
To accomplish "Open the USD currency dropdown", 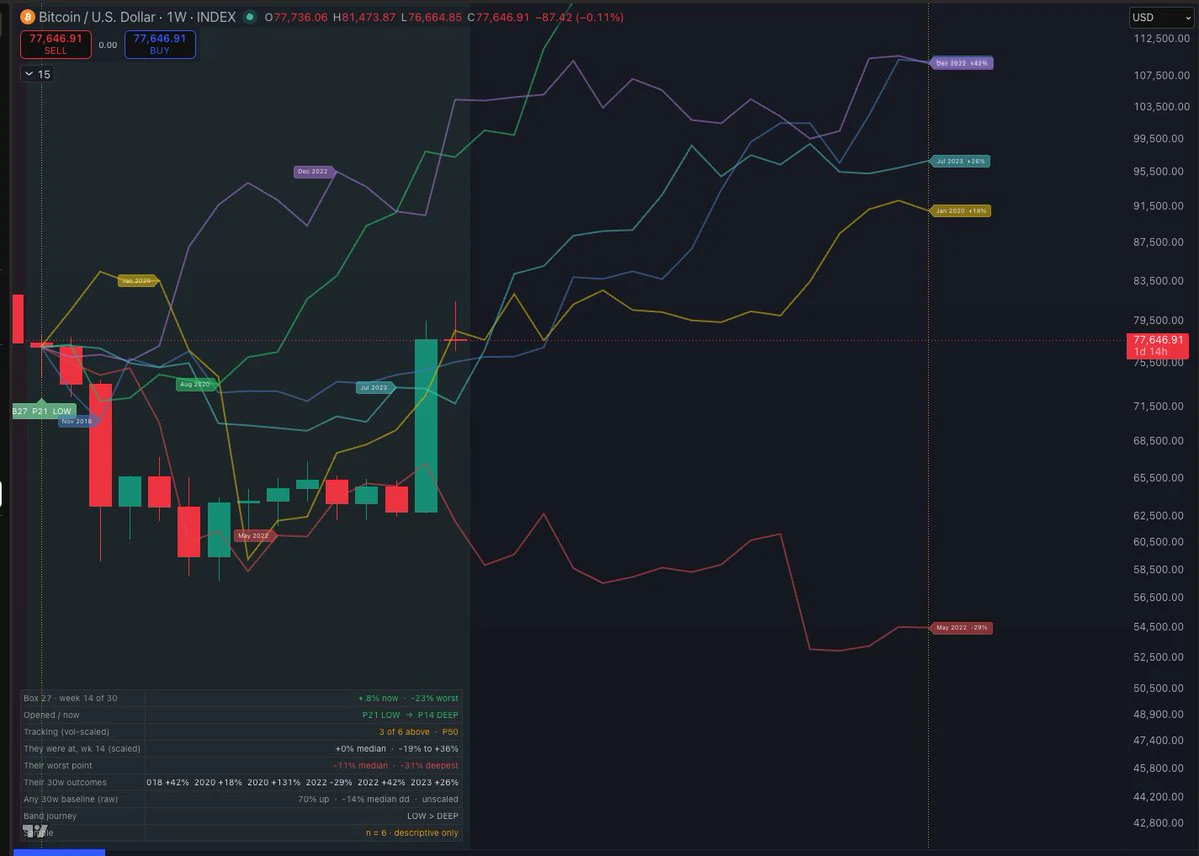I will point(1161,18).
